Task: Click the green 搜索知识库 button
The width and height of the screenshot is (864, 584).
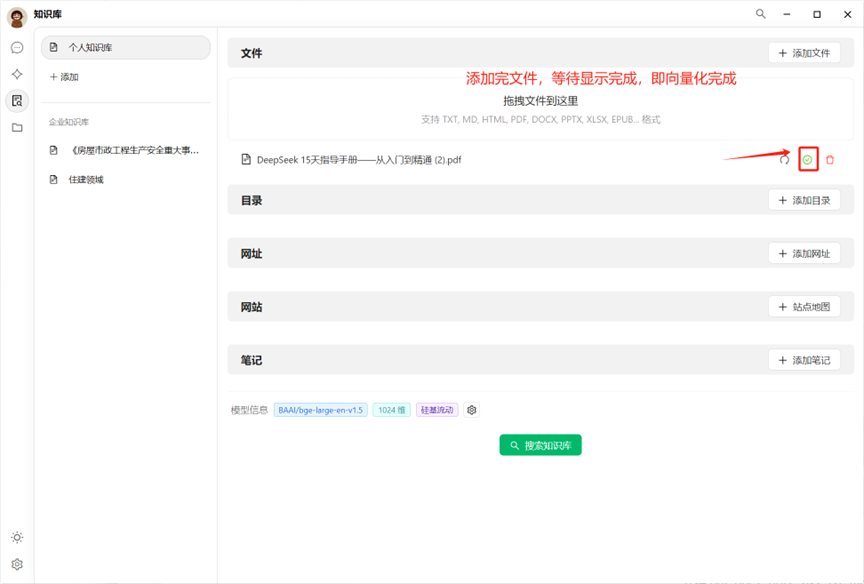Action: click(540, 445)
